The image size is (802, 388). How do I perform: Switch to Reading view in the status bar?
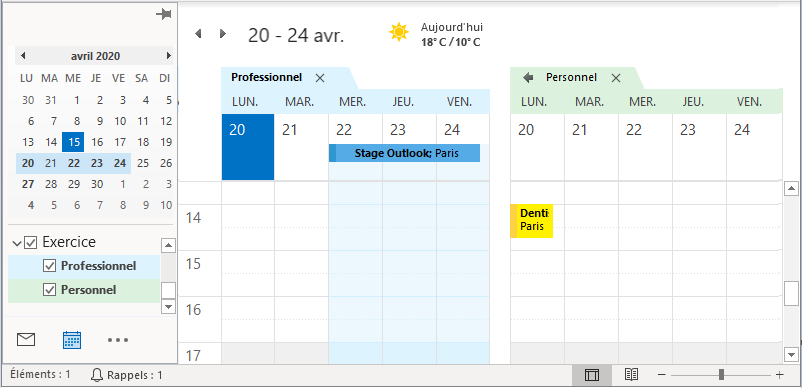[x=632, y=375]
